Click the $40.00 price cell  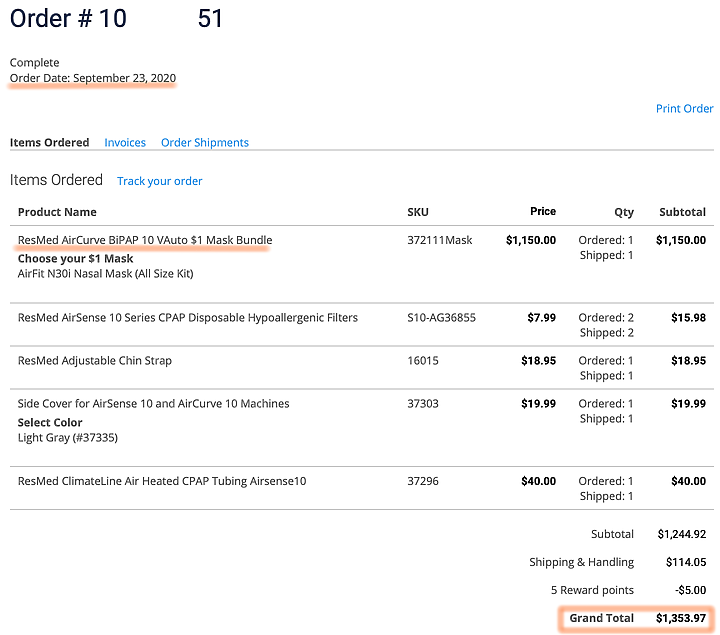coord(539,481)
